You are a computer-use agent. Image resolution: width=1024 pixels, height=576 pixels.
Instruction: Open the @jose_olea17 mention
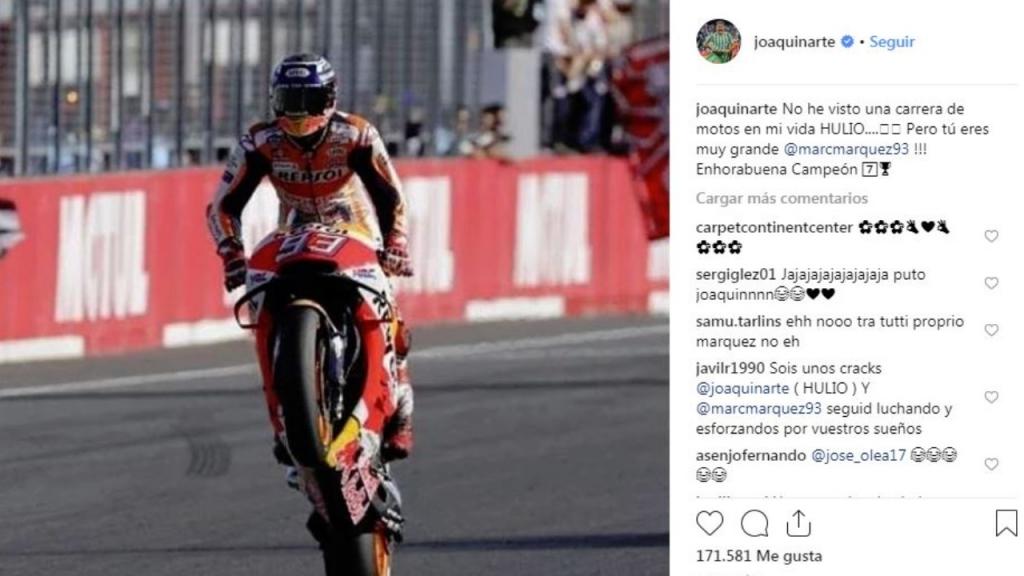(858, 455)
